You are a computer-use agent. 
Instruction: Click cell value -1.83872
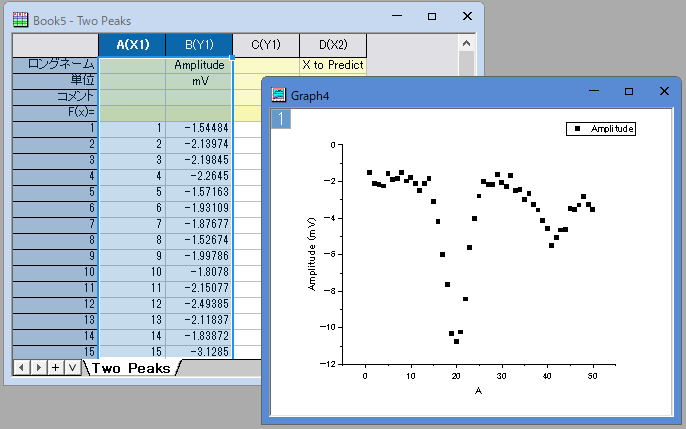199,337
